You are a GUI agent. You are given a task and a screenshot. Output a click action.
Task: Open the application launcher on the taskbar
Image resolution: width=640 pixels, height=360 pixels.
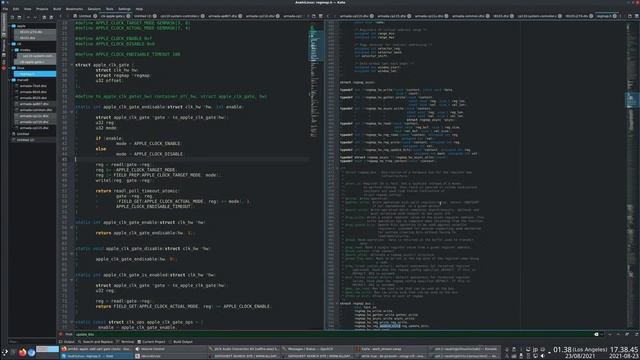pyautogui.click(x=4, y=352)
